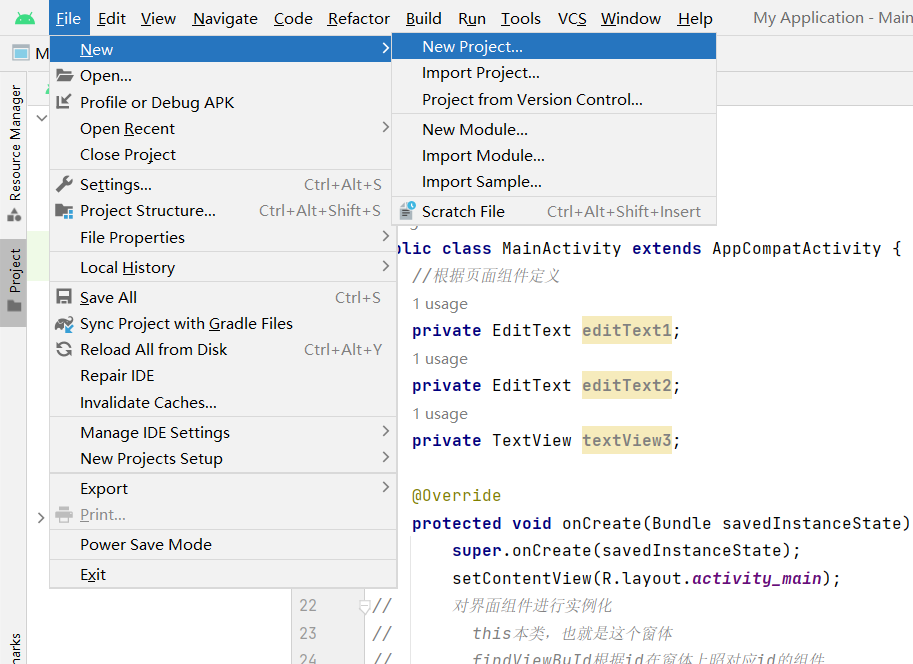This screenshot has width=913, height=664.
Task: Open the Refactor menu
Action: point(358,18)
